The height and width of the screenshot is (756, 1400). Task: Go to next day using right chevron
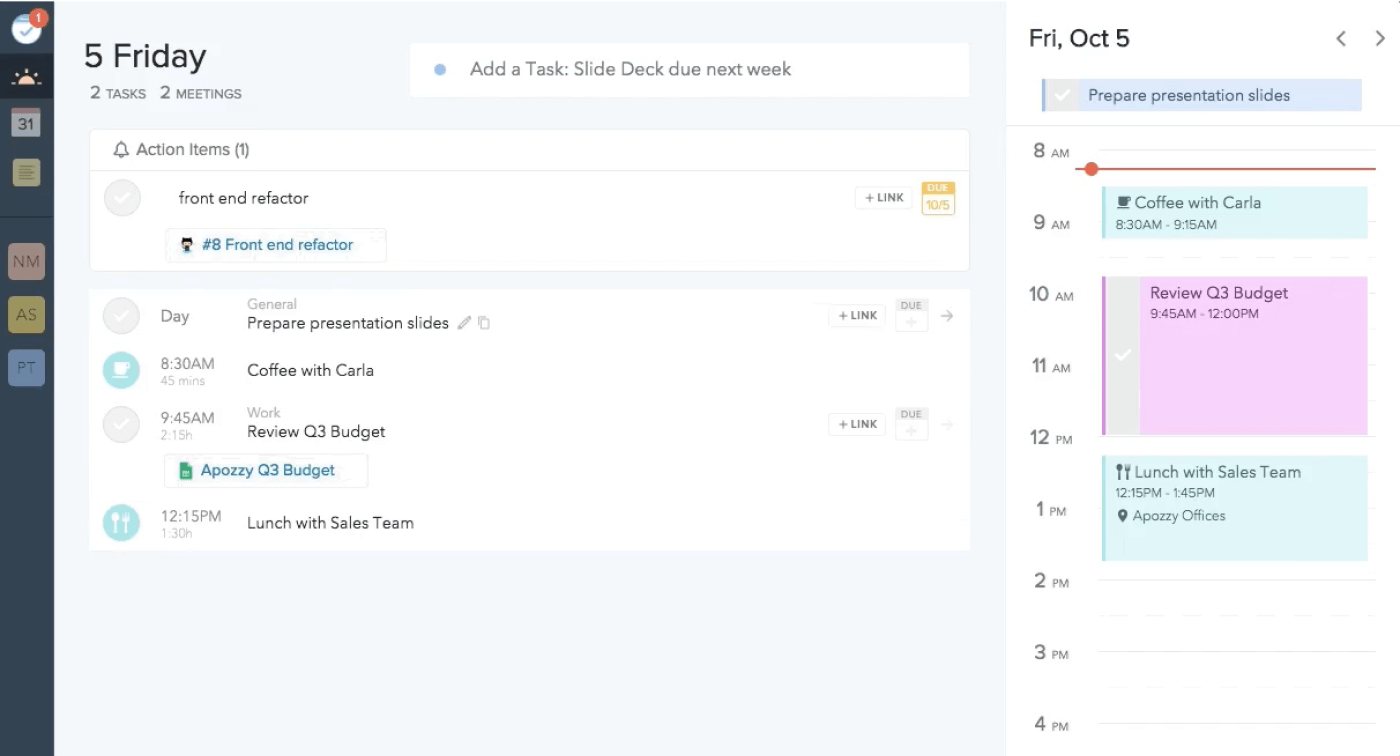point(1380,39)
